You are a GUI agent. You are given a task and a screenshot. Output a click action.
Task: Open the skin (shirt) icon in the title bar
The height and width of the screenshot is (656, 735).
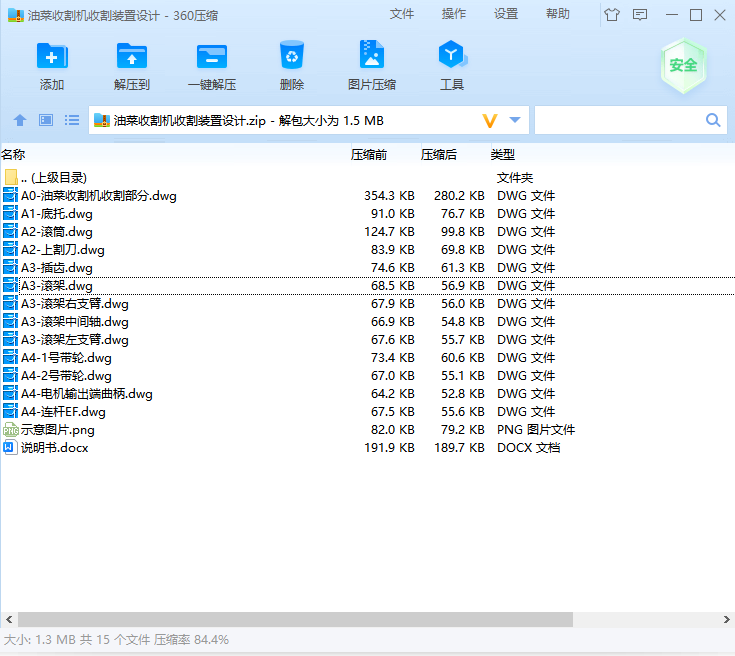pos(612,15)
